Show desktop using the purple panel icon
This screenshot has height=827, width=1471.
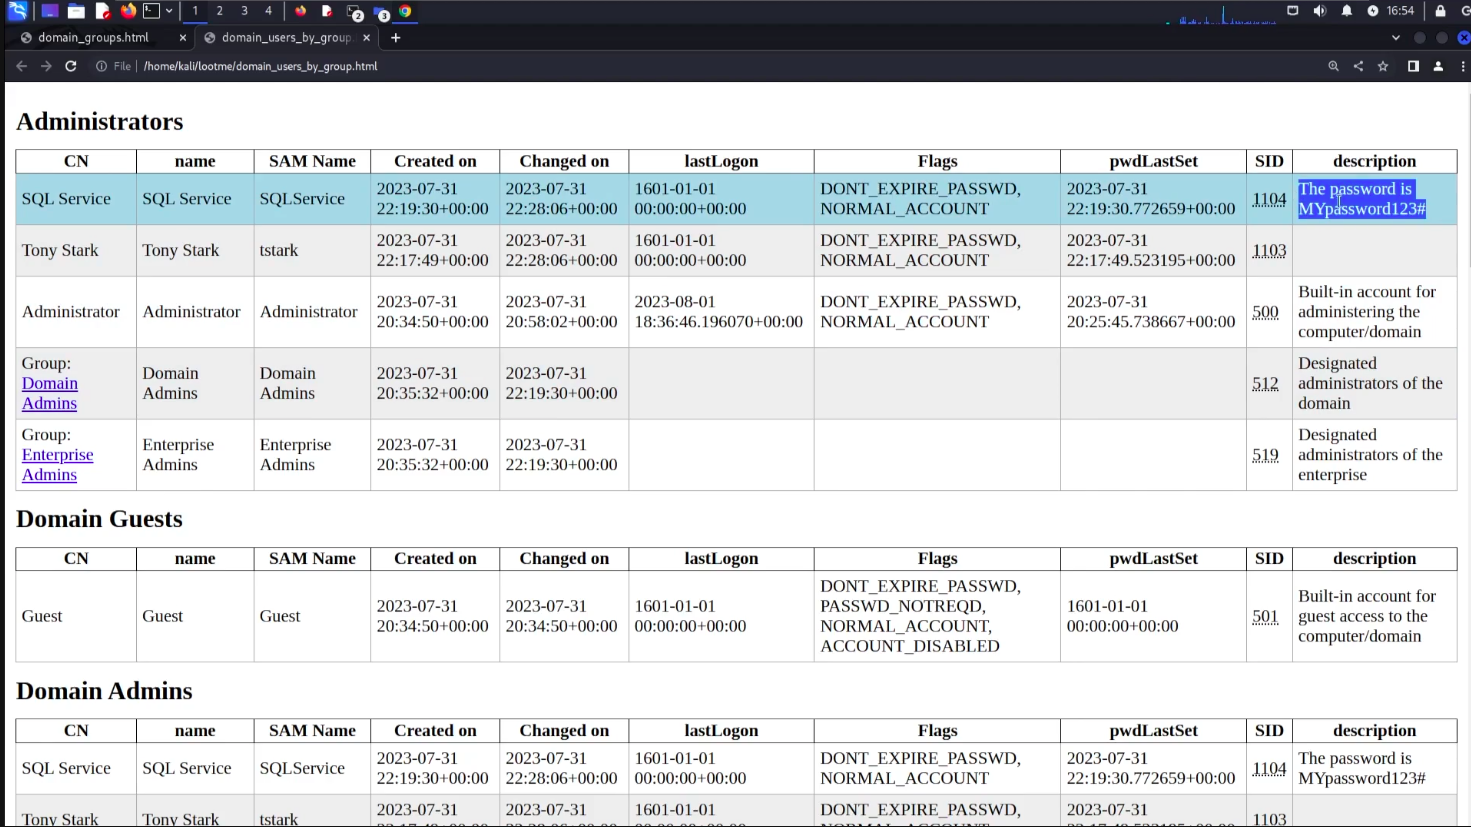[49, 11]
